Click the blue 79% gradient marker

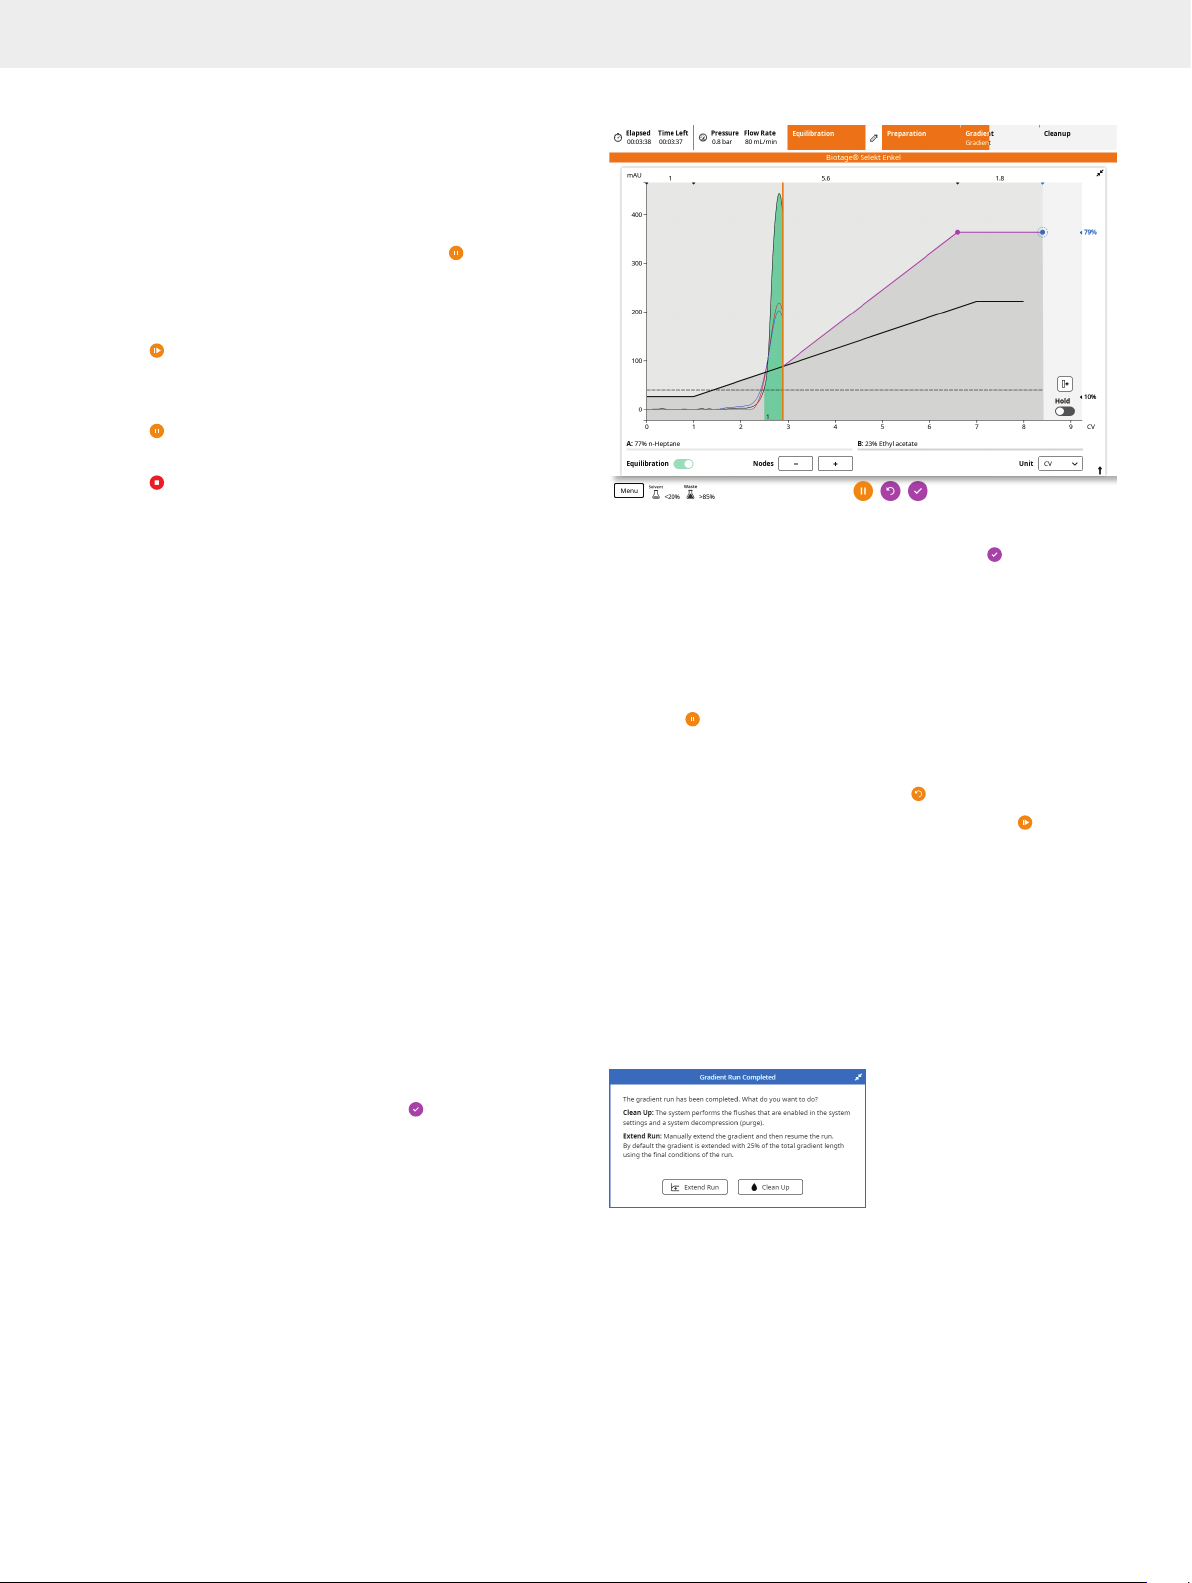1088,232
